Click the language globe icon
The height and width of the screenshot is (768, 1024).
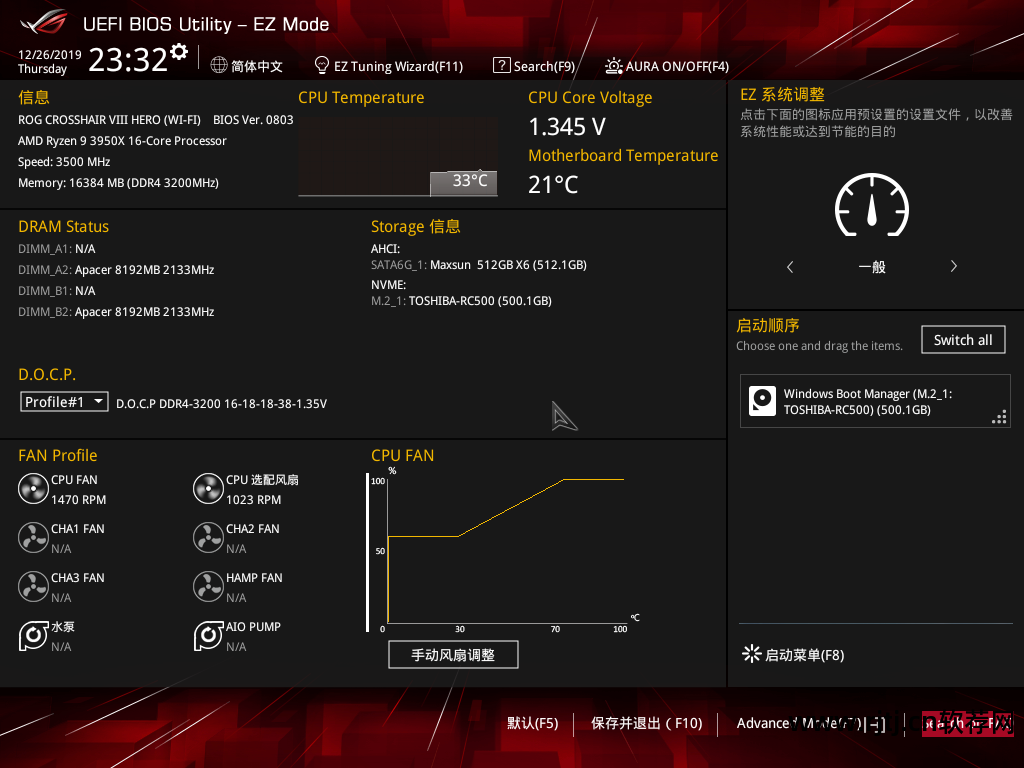coord(219,65)
